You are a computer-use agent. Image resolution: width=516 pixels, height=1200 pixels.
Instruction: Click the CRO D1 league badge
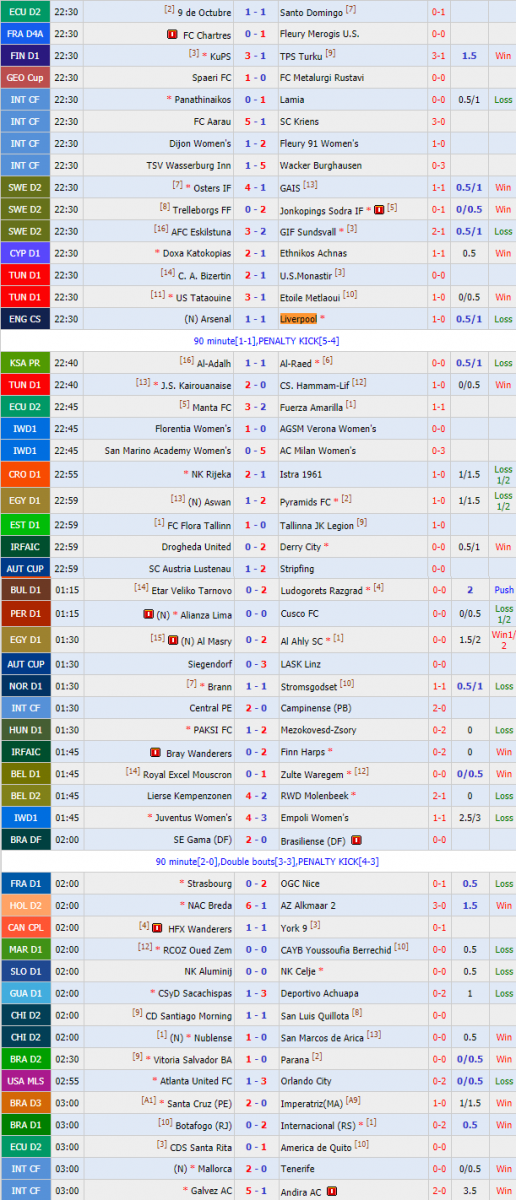coord(25,474)
